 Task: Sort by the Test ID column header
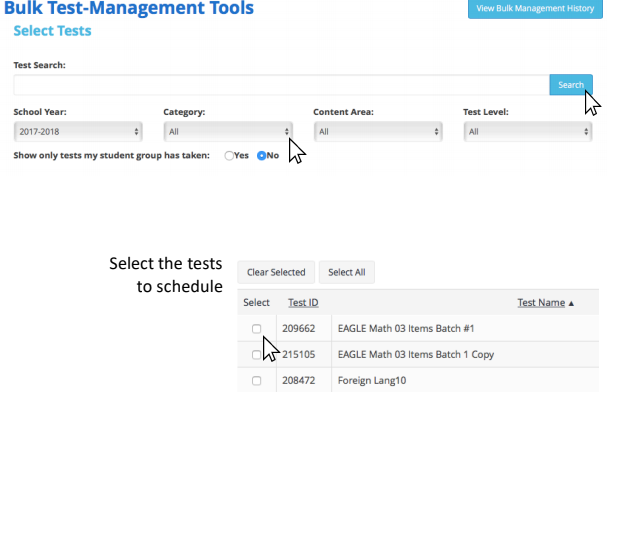[303, 303]
